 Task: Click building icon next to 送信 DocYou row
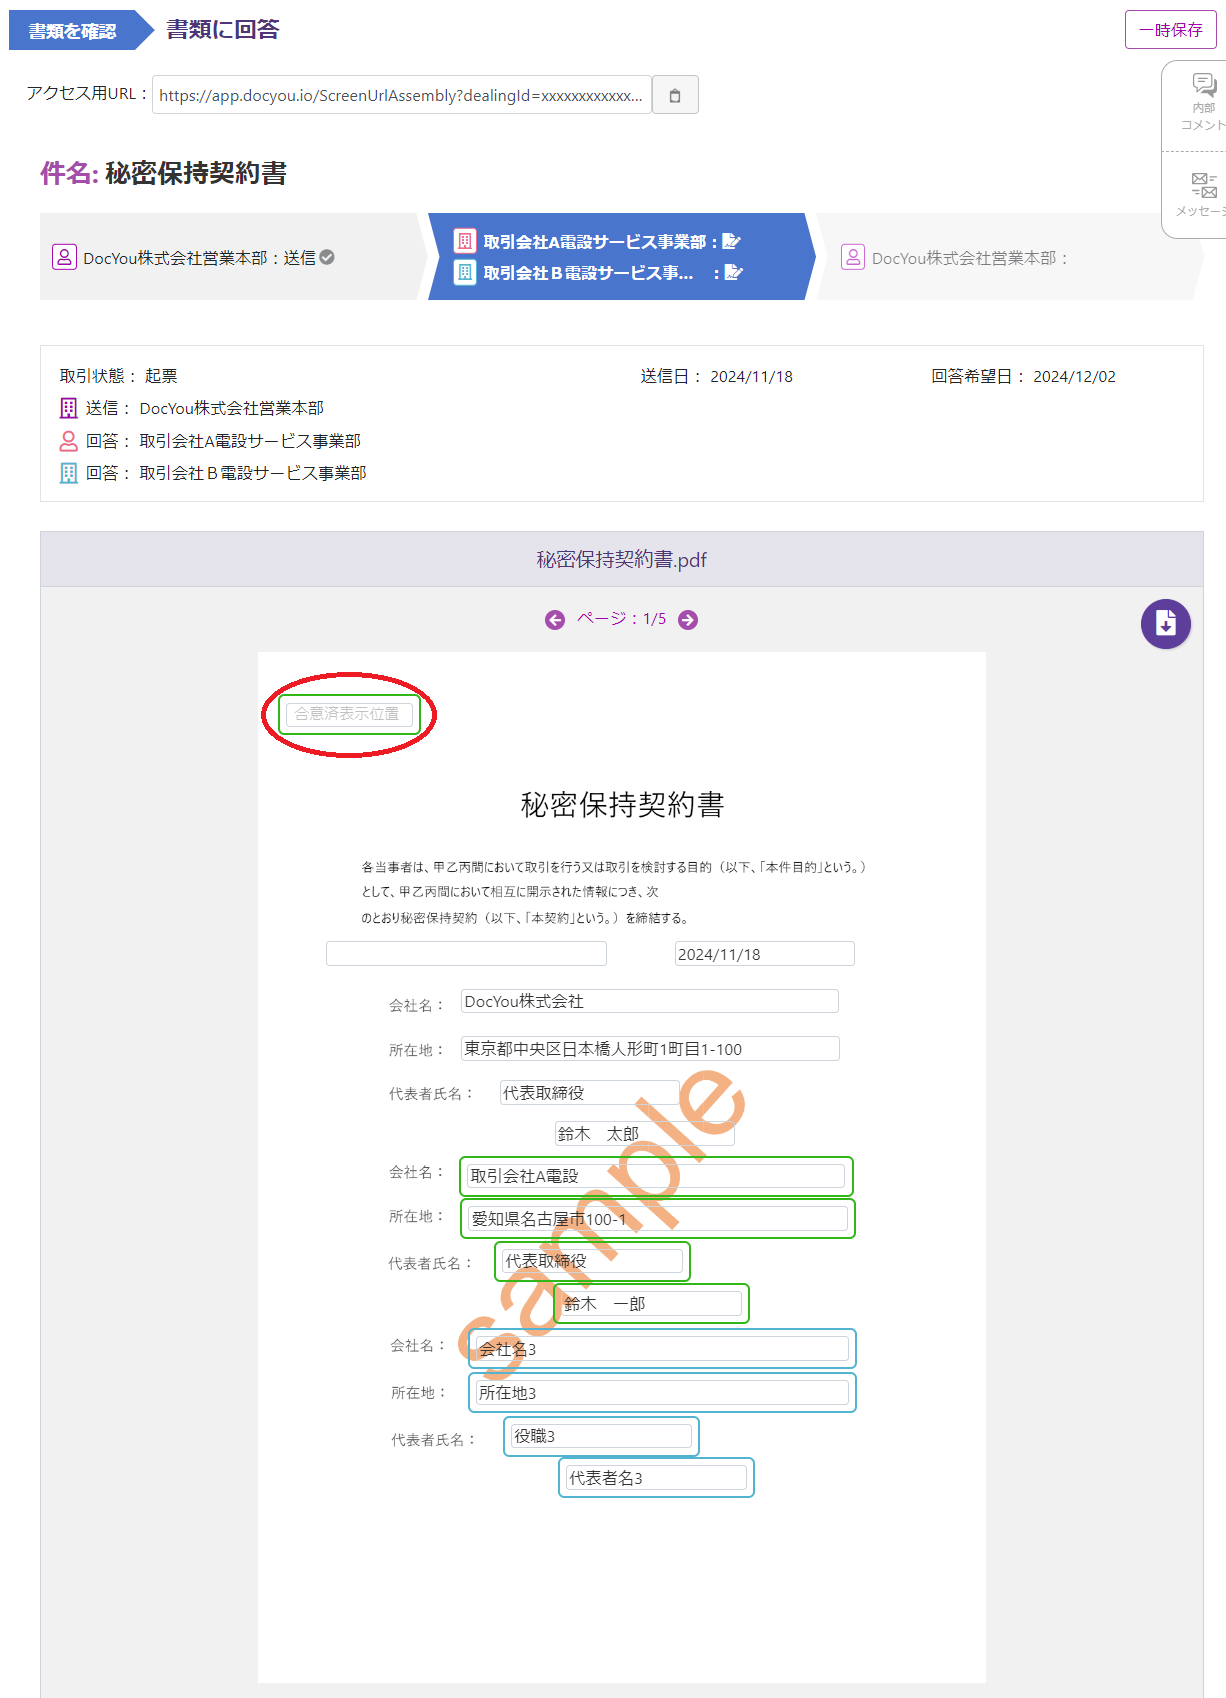coord(68,408)
